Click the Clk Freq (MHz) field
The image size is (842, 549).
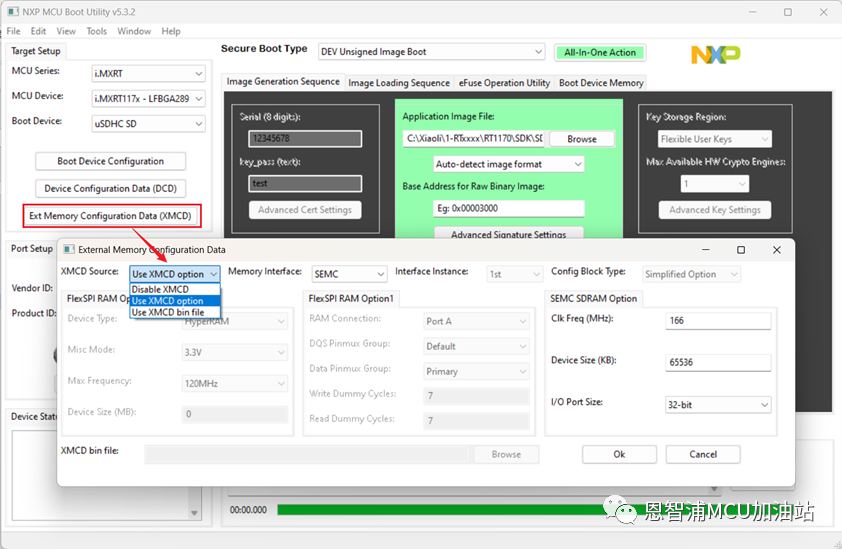pos(718,321)
